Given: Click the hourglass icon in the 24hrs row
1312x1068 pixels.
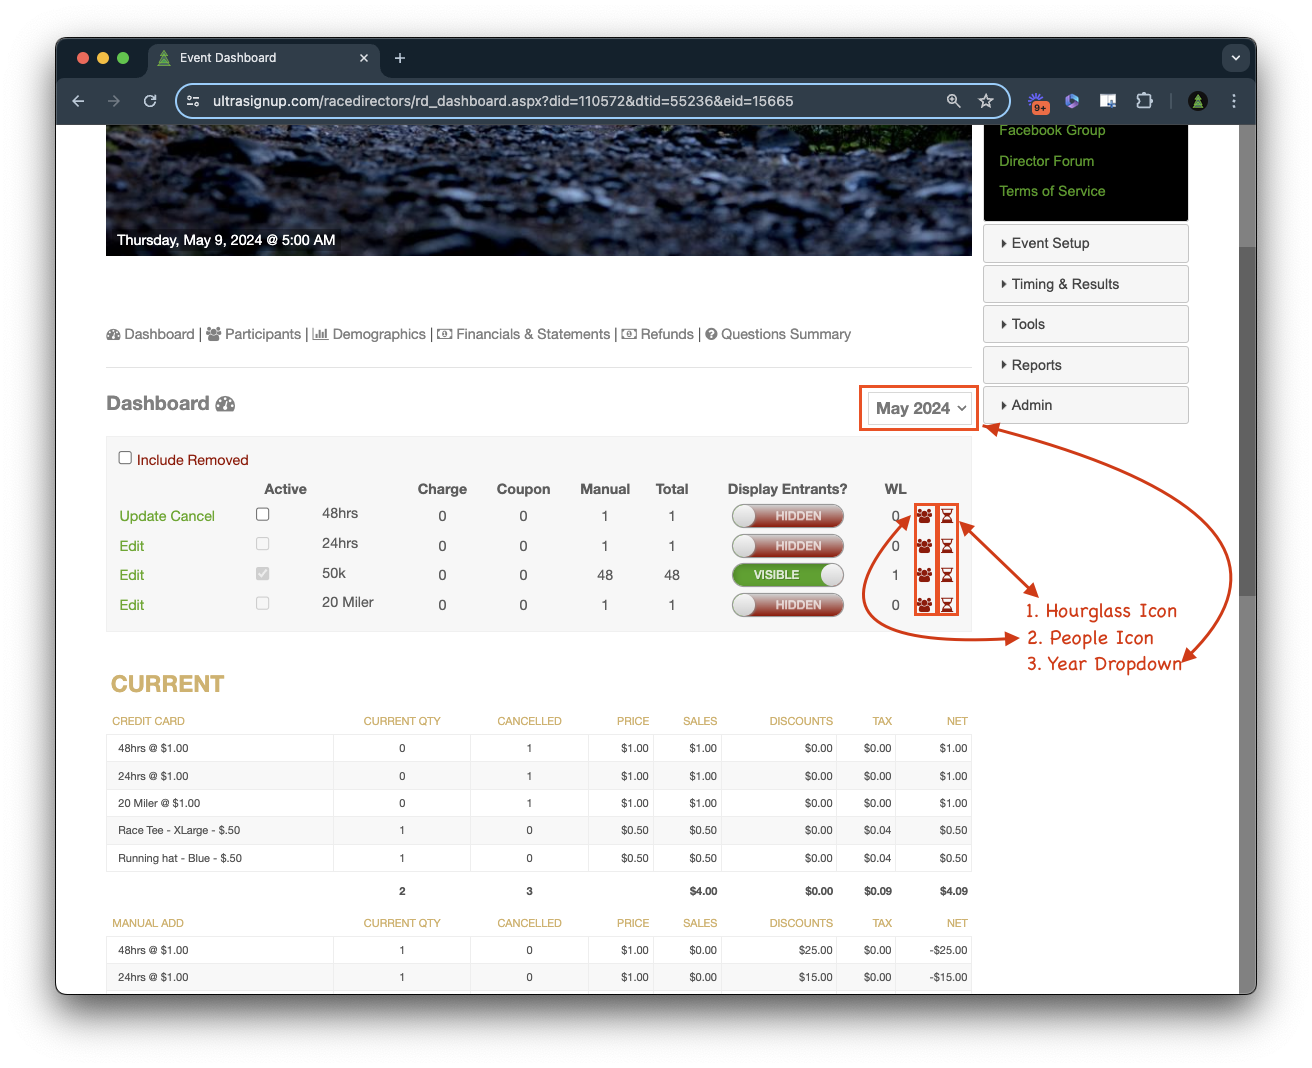Looking at the screenshot, I should coord(947,546).
